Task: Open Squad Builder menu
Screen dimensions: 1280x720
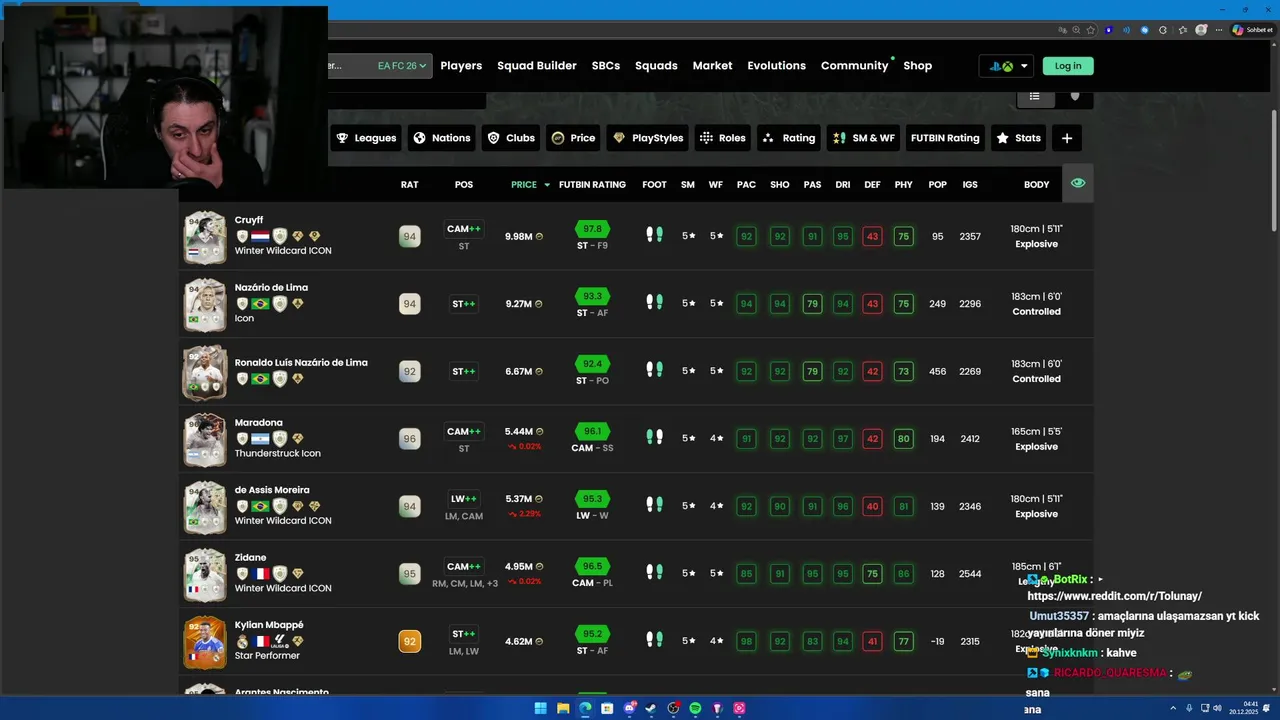Action: coord(537,66)
